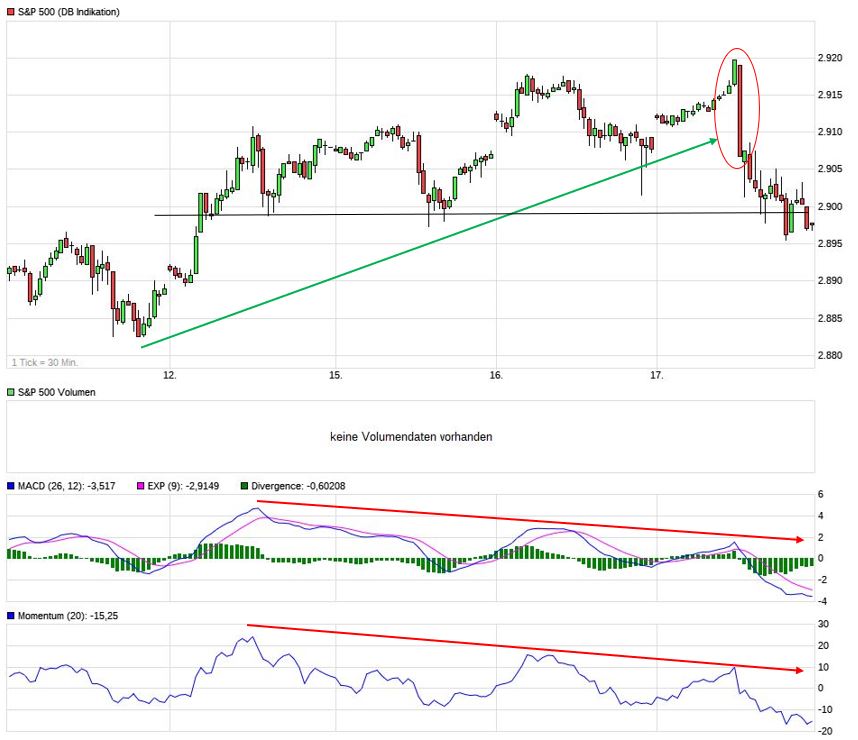The width and height of the screenshot is (858, 740).
Task: Click the 2.920 price axis label
Action: [x=830, y=58]
